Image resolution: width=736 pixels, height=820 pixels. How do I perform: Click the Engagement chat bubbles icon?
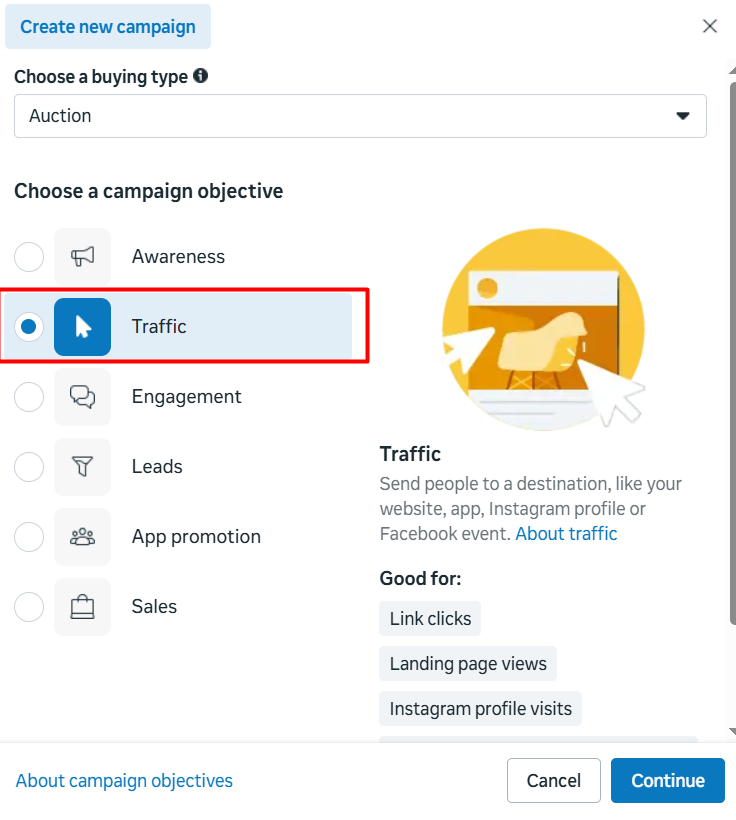(x=83, y=397)
